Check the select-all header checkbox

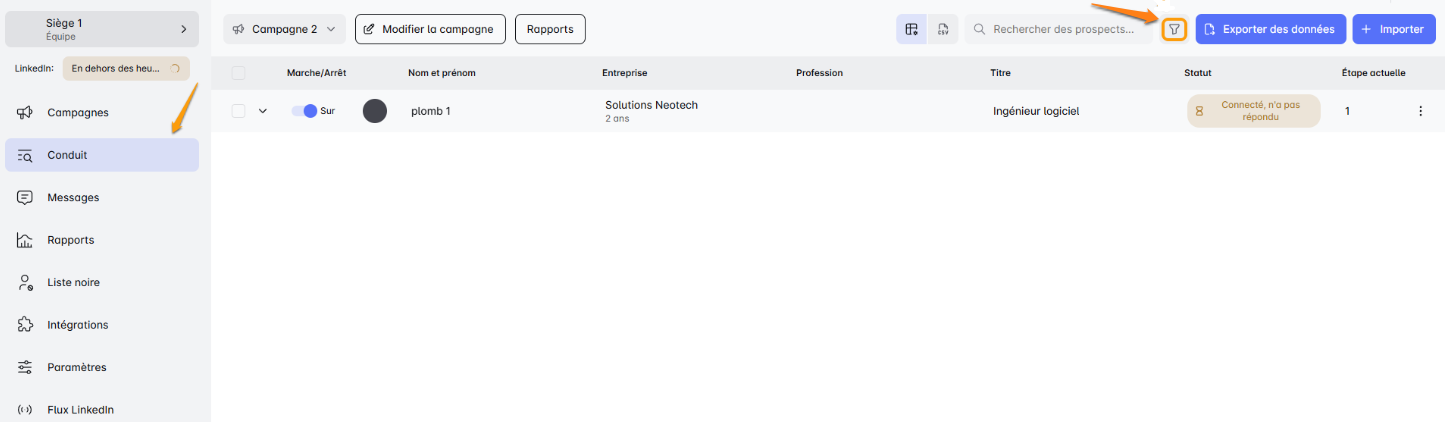238,73
